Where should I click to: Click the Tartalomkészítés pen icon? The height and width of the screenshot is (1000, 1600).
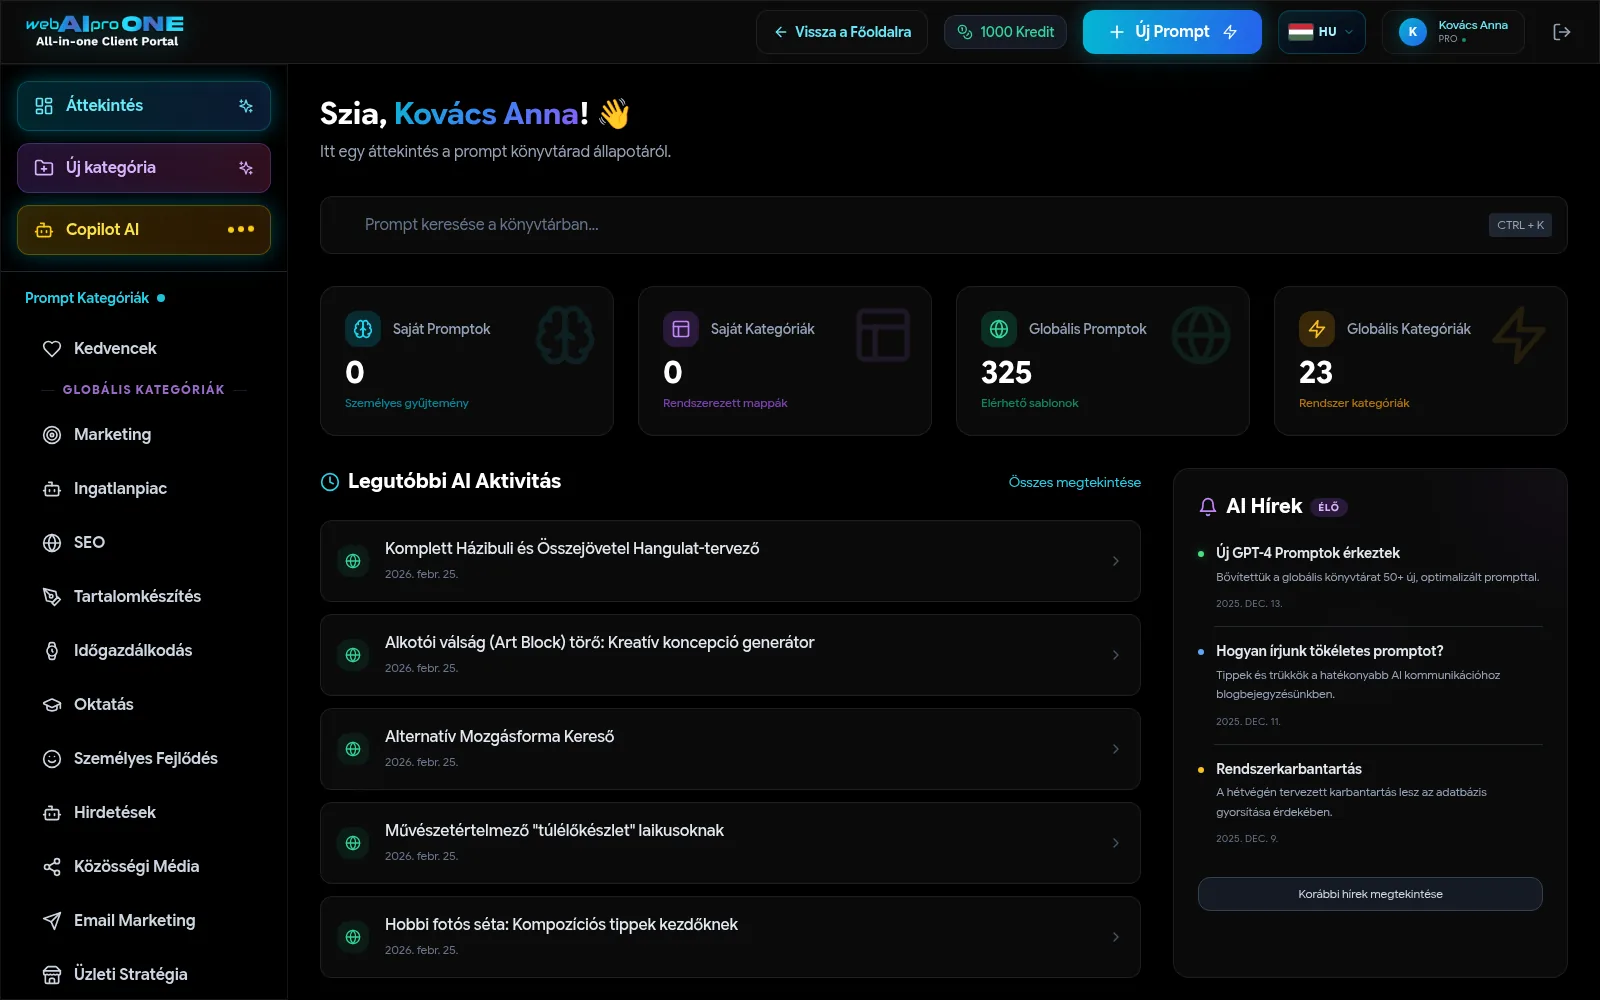coord(52,597)
